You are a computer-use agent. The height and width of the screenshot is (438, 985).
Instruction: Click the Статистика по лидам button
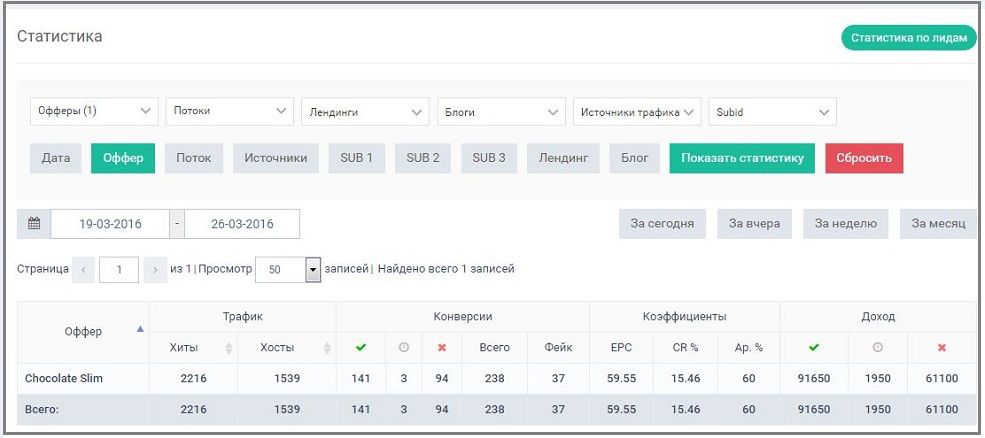909,38
